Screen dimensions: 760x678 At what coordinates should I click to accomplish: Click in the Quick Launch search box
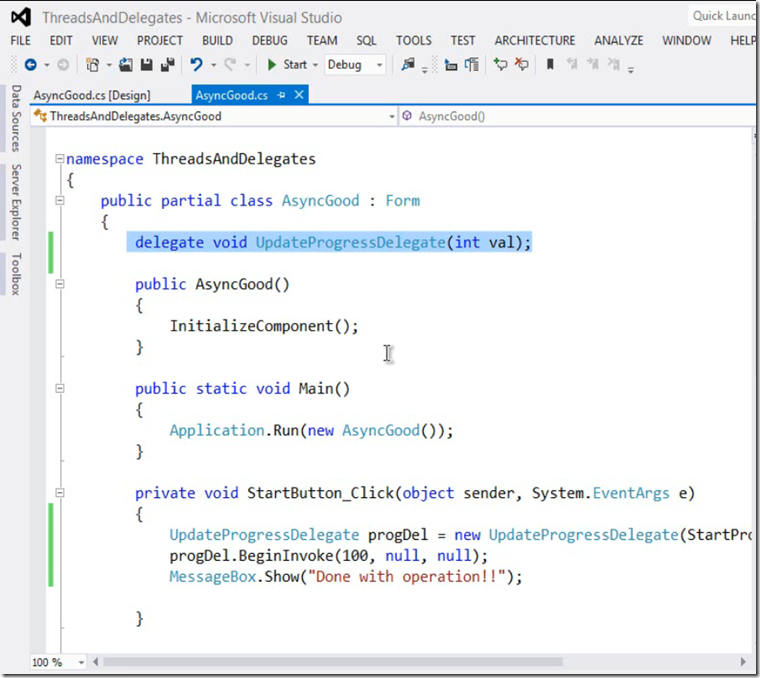tap(723, 16)
